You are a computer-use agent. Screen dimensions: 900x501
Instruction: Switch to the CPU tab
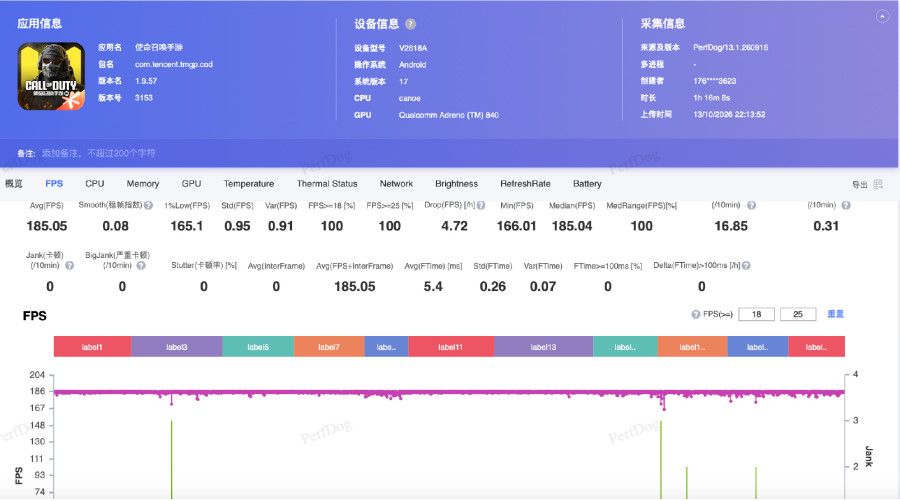point(95,184)
